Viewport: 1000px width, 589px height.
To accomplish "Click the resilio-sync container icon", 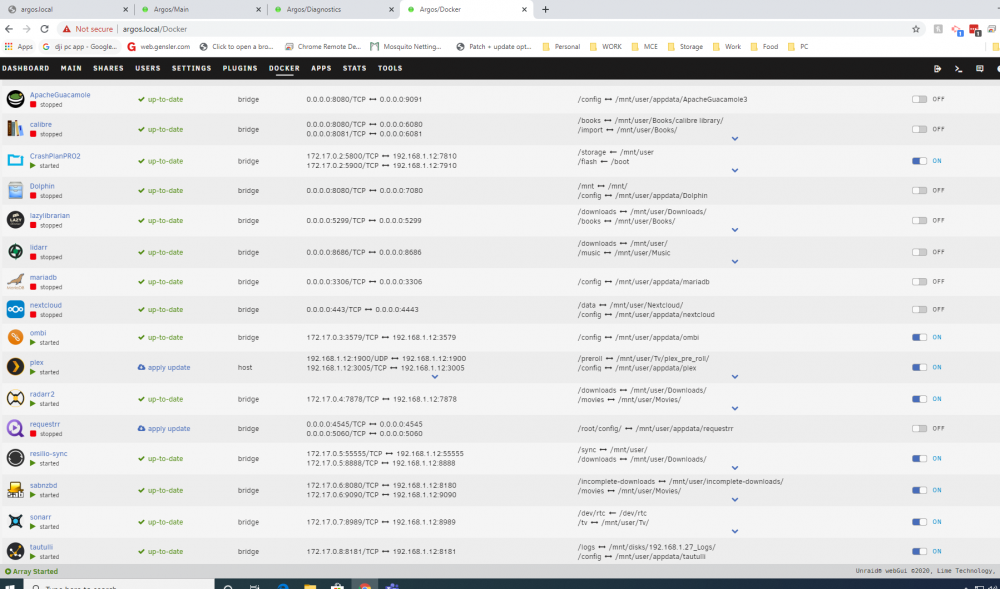I will 15,458.
